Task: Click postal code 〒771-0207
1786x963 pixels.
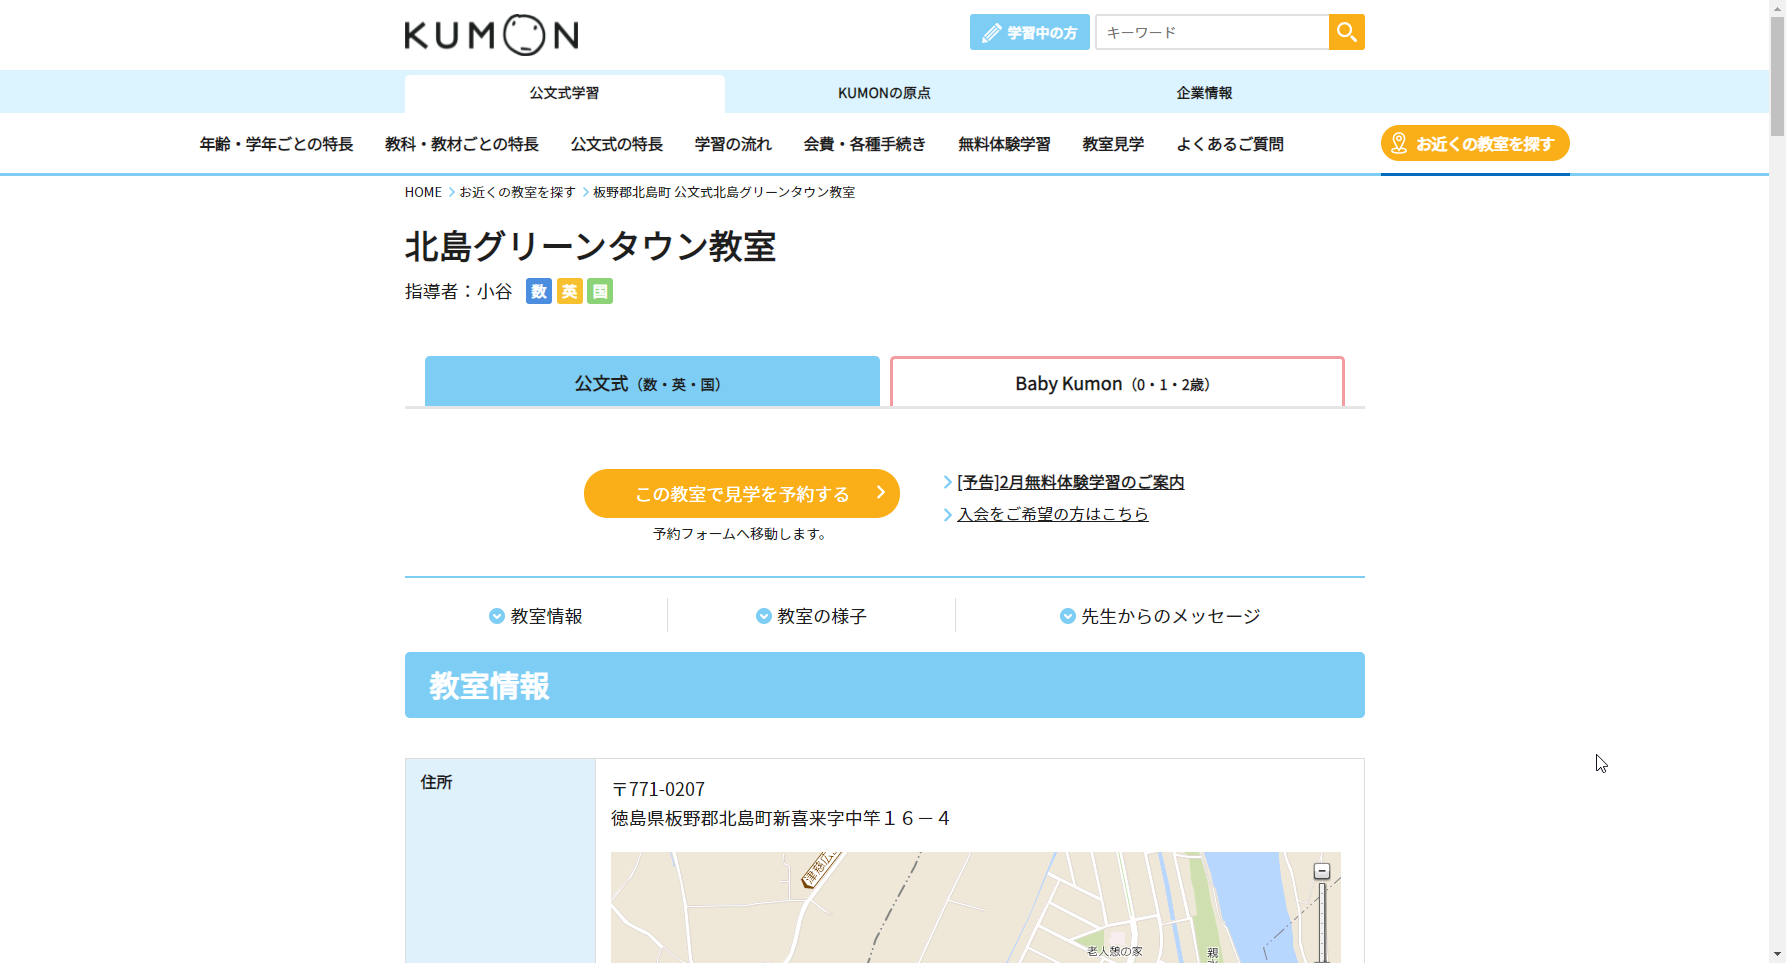Action: pyautogui.click(x=658, y=789)
